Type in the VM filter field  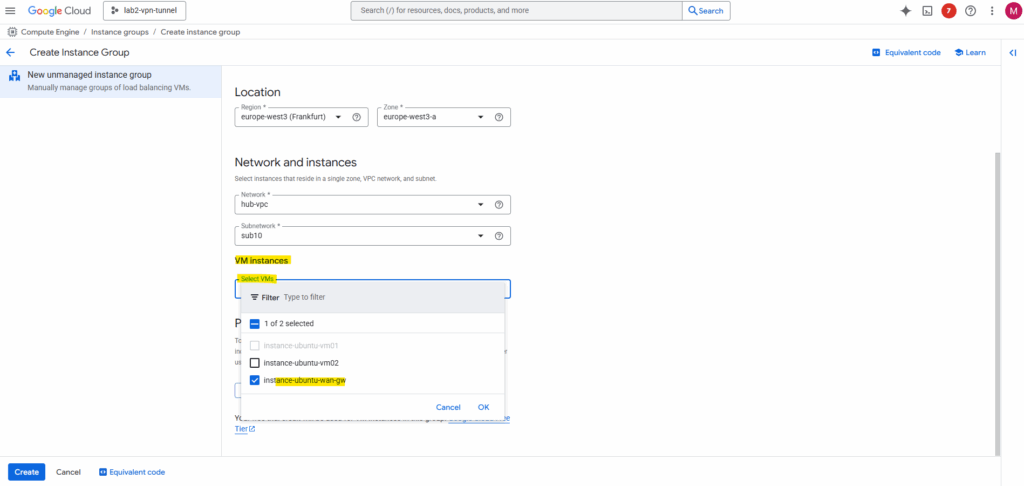(x=380, y=297)
